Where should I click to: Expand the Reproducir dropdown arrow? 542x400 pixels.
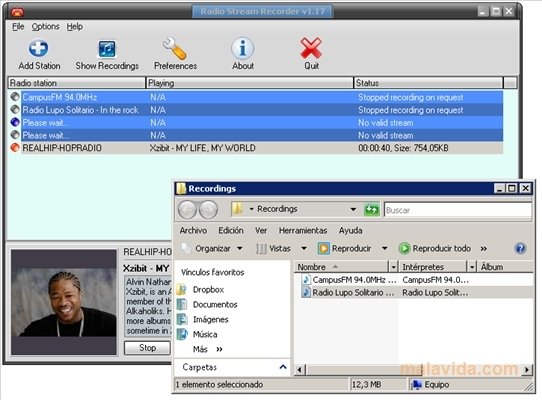[384, 248]
